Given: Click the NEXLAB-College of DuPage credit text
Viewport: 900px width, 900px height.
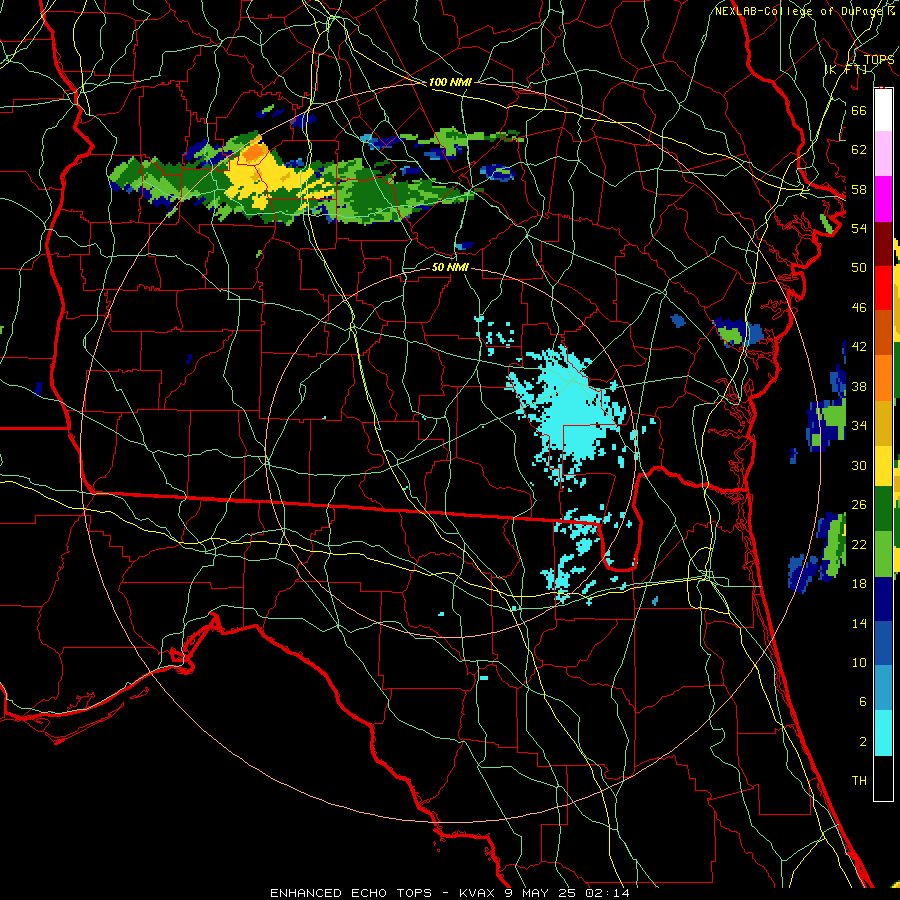Looking at the screenshot, I should click(801, 11).
